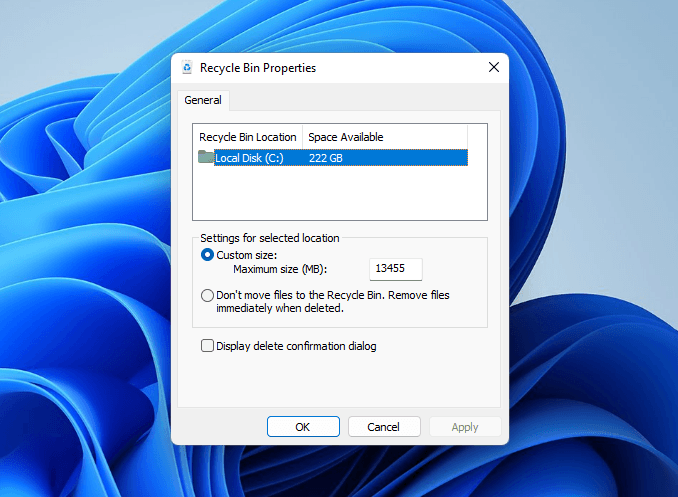
Task: Click the Maximum size input field
Action: click(x=396, y=269)
